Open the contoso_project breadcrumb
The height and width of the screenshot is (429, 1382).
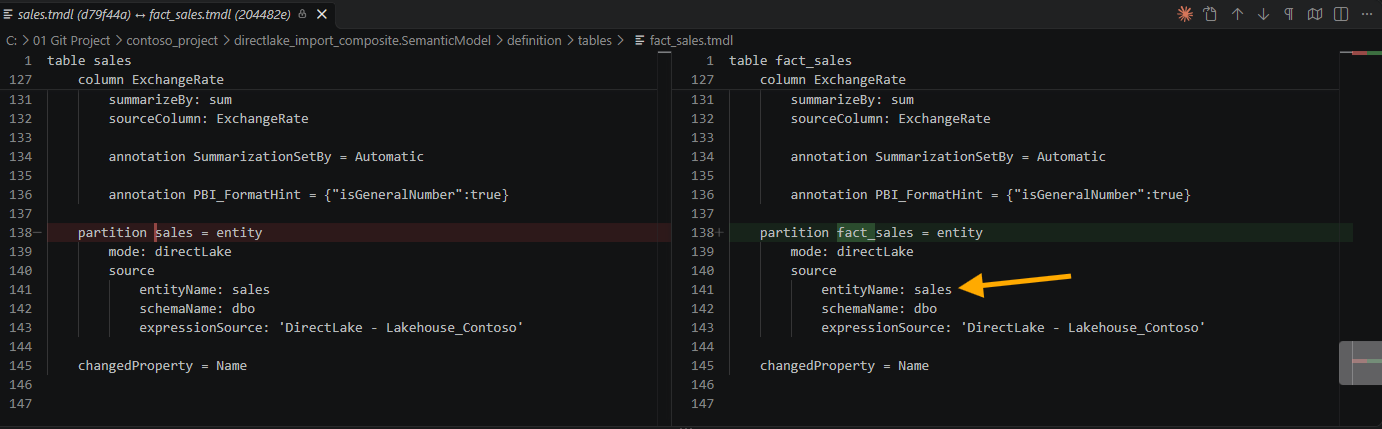tap(171, 41)
